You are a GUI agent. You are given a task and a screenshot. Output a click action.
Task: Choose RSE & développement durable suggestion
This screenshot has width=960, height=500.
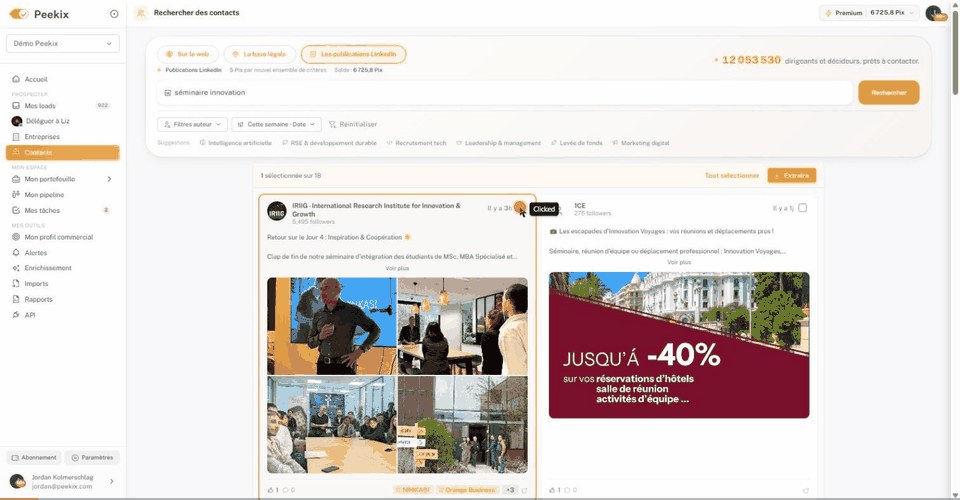coord(329,143)
